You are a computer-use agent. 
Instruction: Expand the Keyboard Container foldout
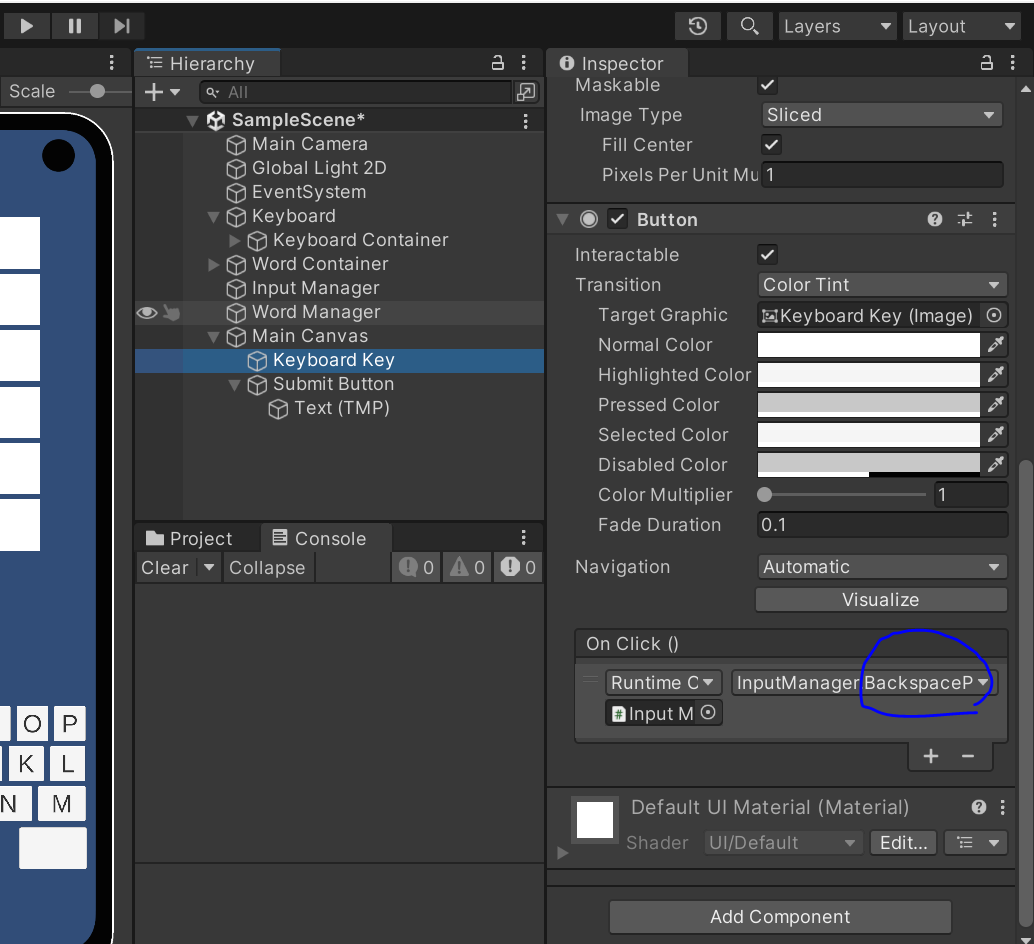pyautogui.click(x=235, y=241)
